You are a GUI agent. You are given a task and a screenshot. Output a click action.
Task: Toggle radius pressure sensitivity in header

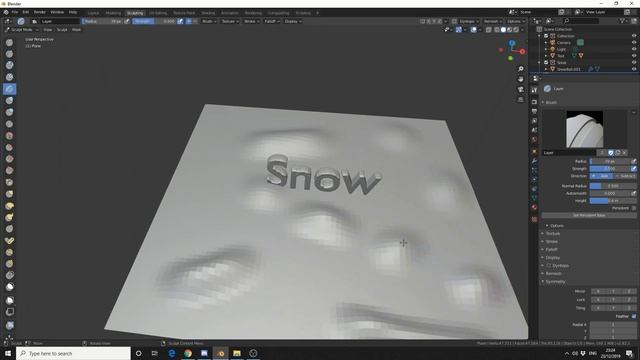click(x=127, y=21)
